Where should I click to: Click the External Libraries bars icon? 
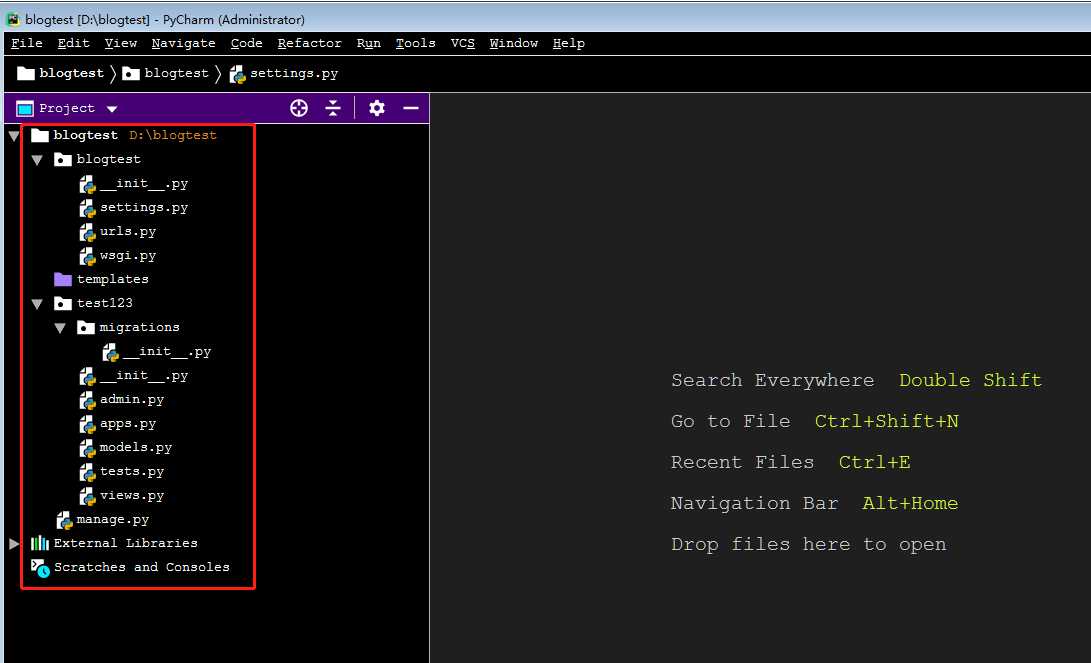tap(40, 543)
